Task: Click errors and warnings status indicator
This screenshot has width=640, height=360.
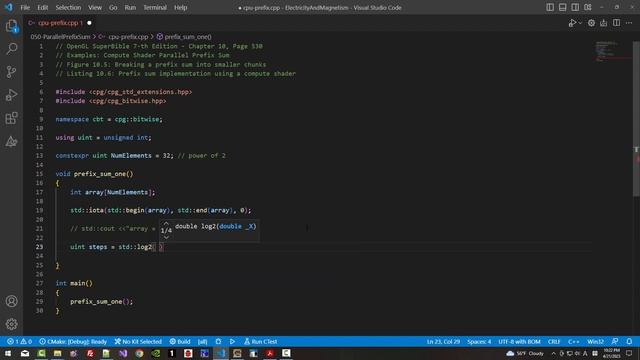Action: tap(19, 341)
